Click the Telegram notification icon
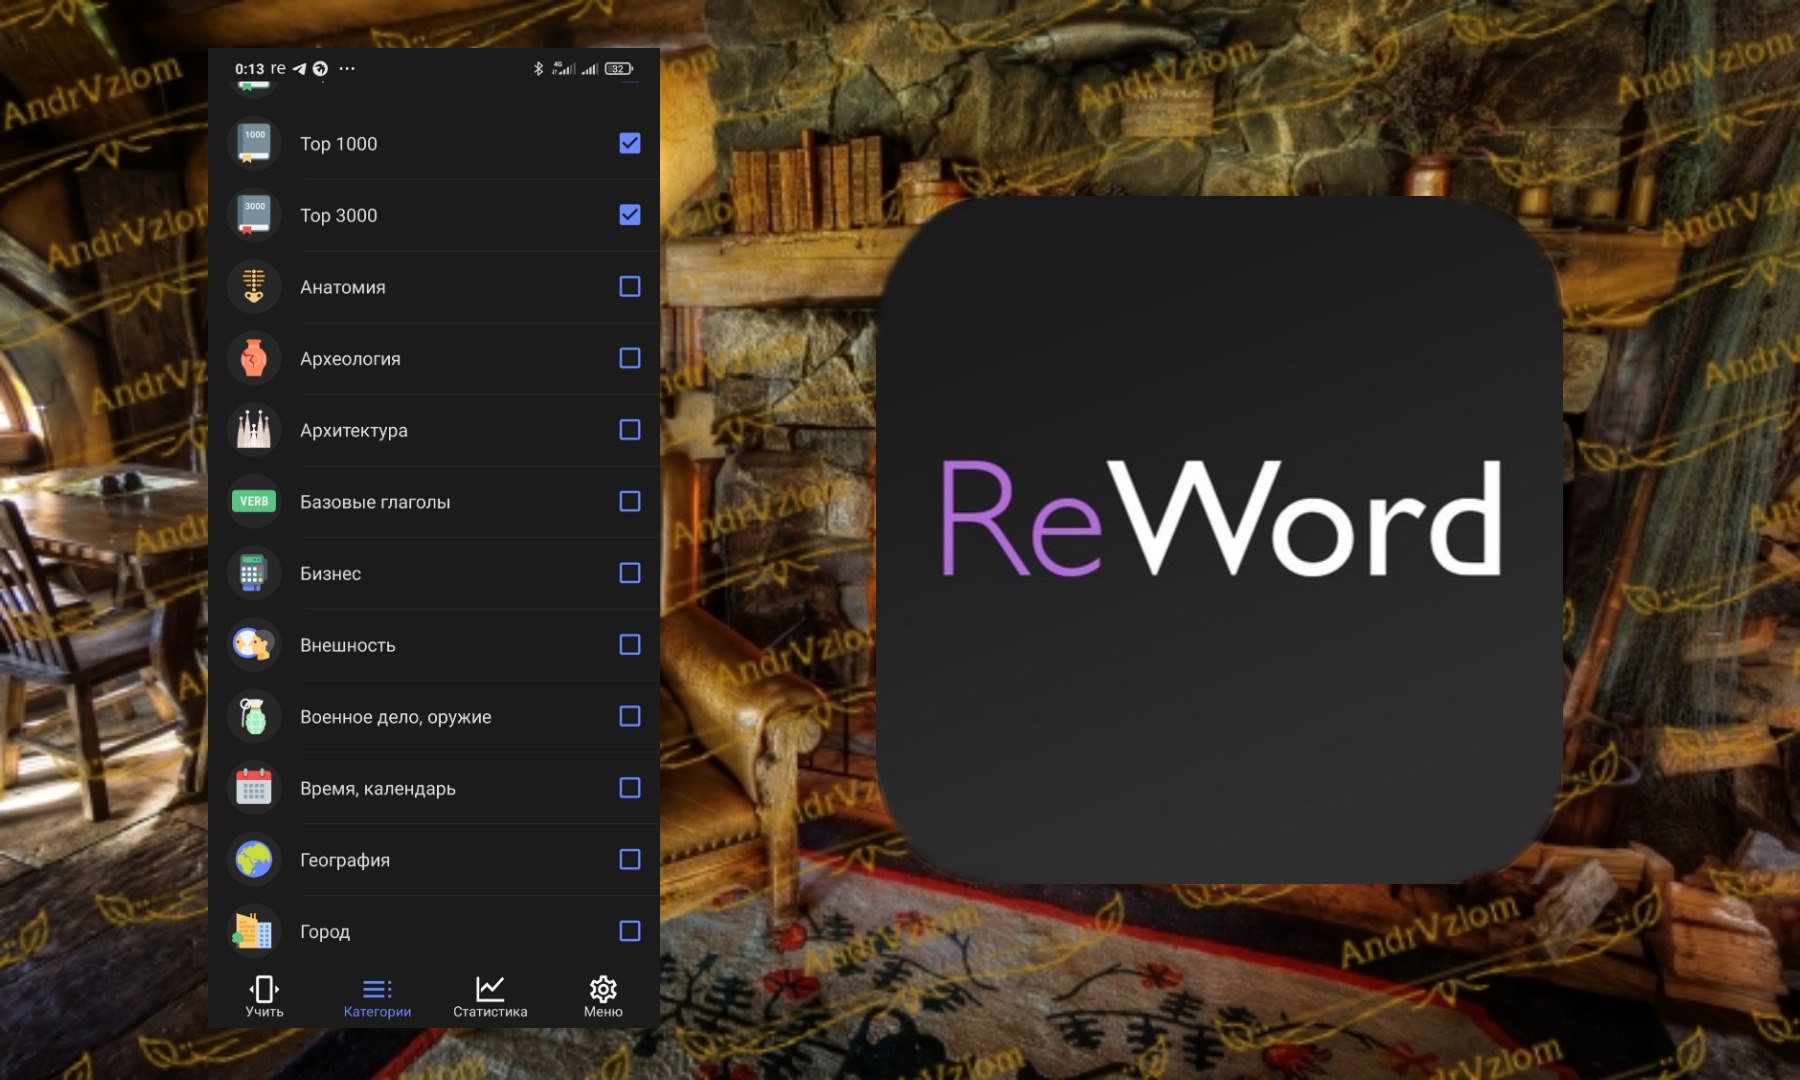Image resolution: width=1800 pixels, height=1080 pixels. click(x=299, y=69)
